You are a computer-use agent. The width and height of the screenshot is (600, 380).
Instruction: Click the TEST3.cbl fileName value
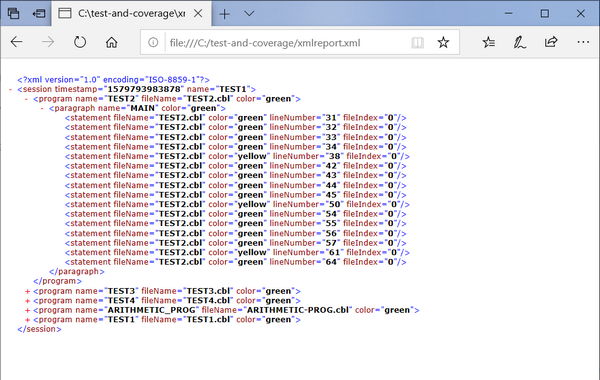click(208, 291)
